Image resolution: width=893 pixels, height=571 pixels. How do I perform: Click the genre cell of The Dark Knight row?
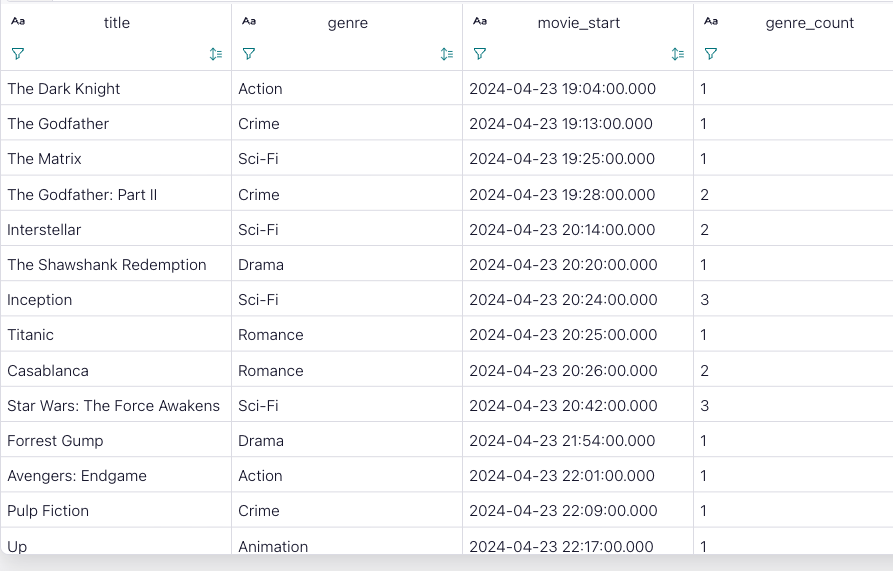[347, 88]
